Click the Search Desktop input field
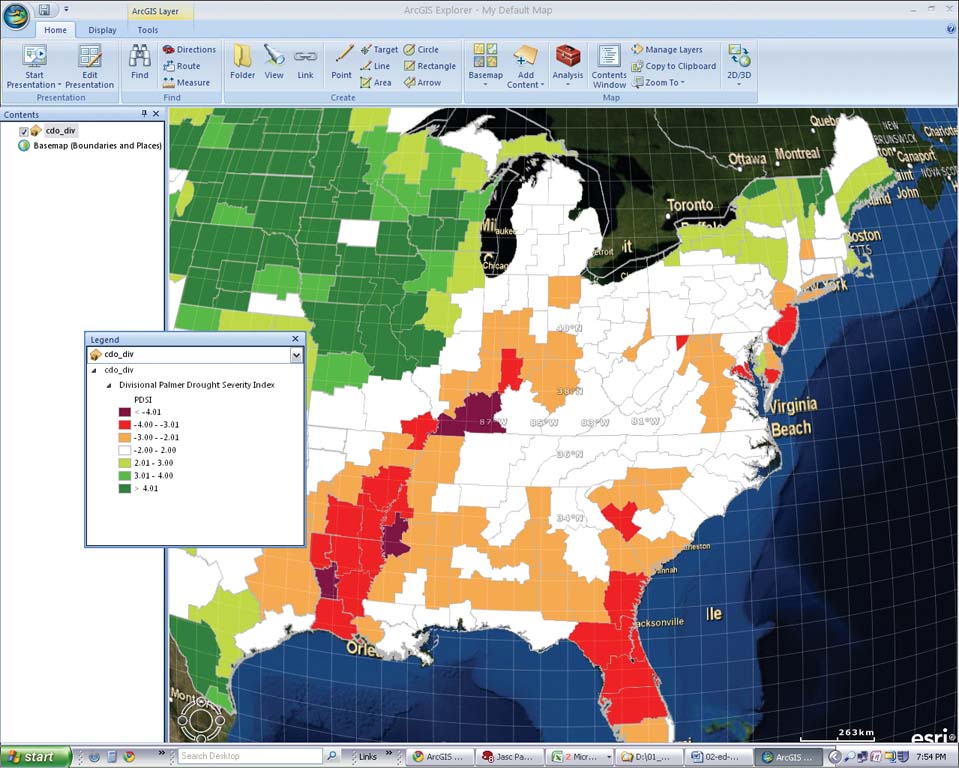This screenshot has width=959, height=768. (250, 756)
